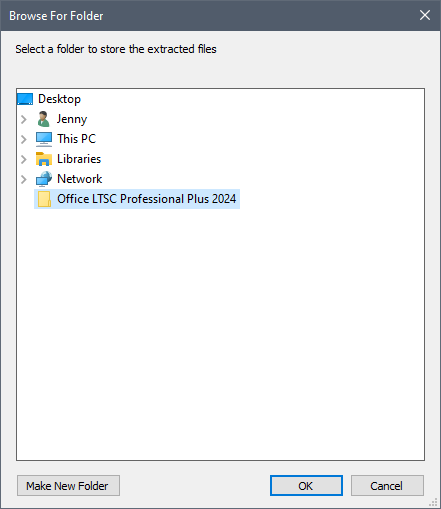Expand the Libraries node
This screenshot has height=509, width=441.
pyautogui.click(x=24, y=159)
